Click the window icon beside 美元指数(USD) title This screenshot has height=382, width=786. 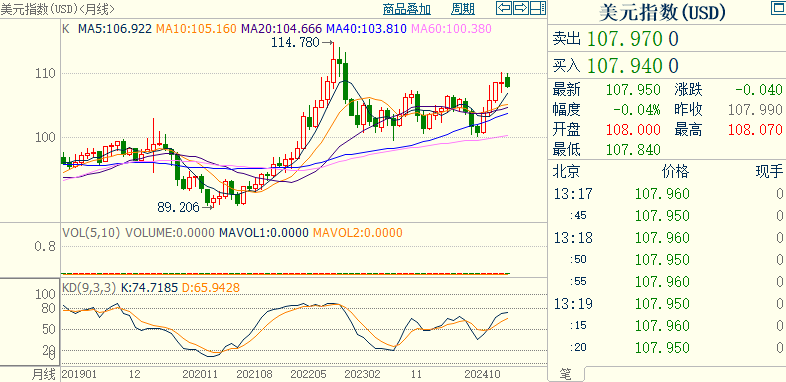pyautogui.click(x=777, y=9)
